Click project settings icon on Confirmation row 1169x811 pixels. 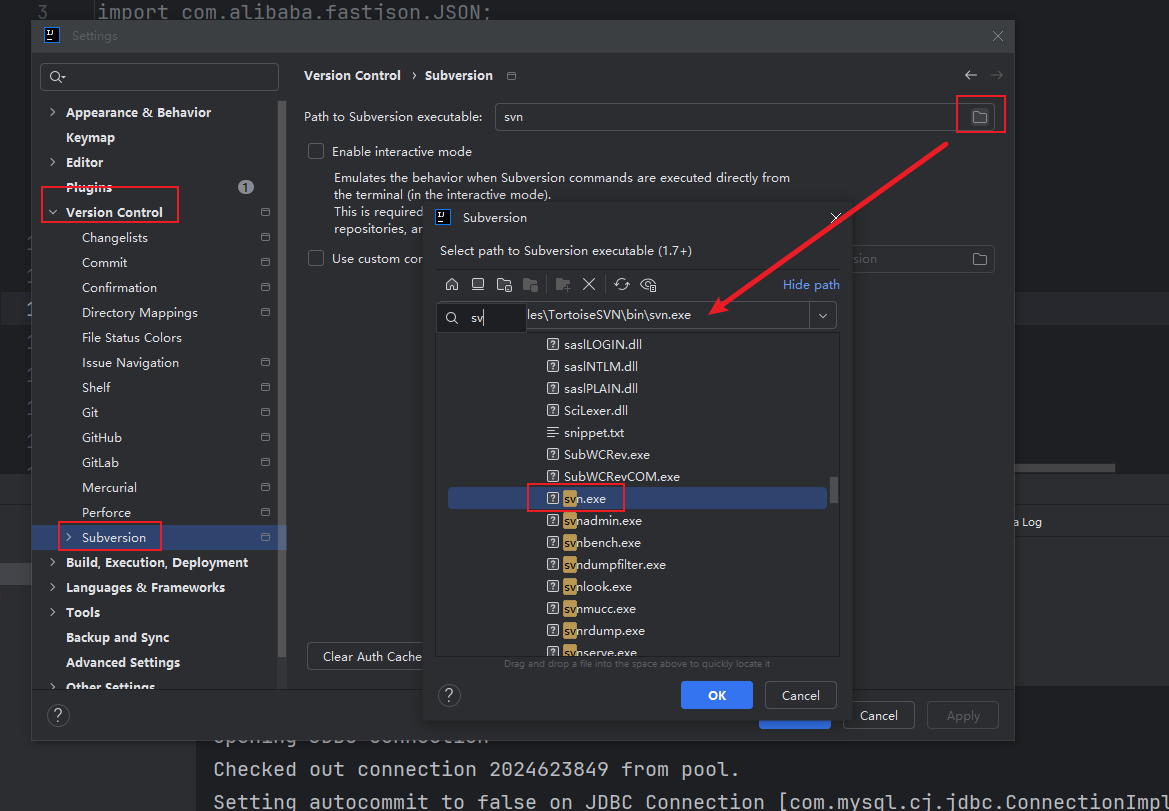coord(265,288)
